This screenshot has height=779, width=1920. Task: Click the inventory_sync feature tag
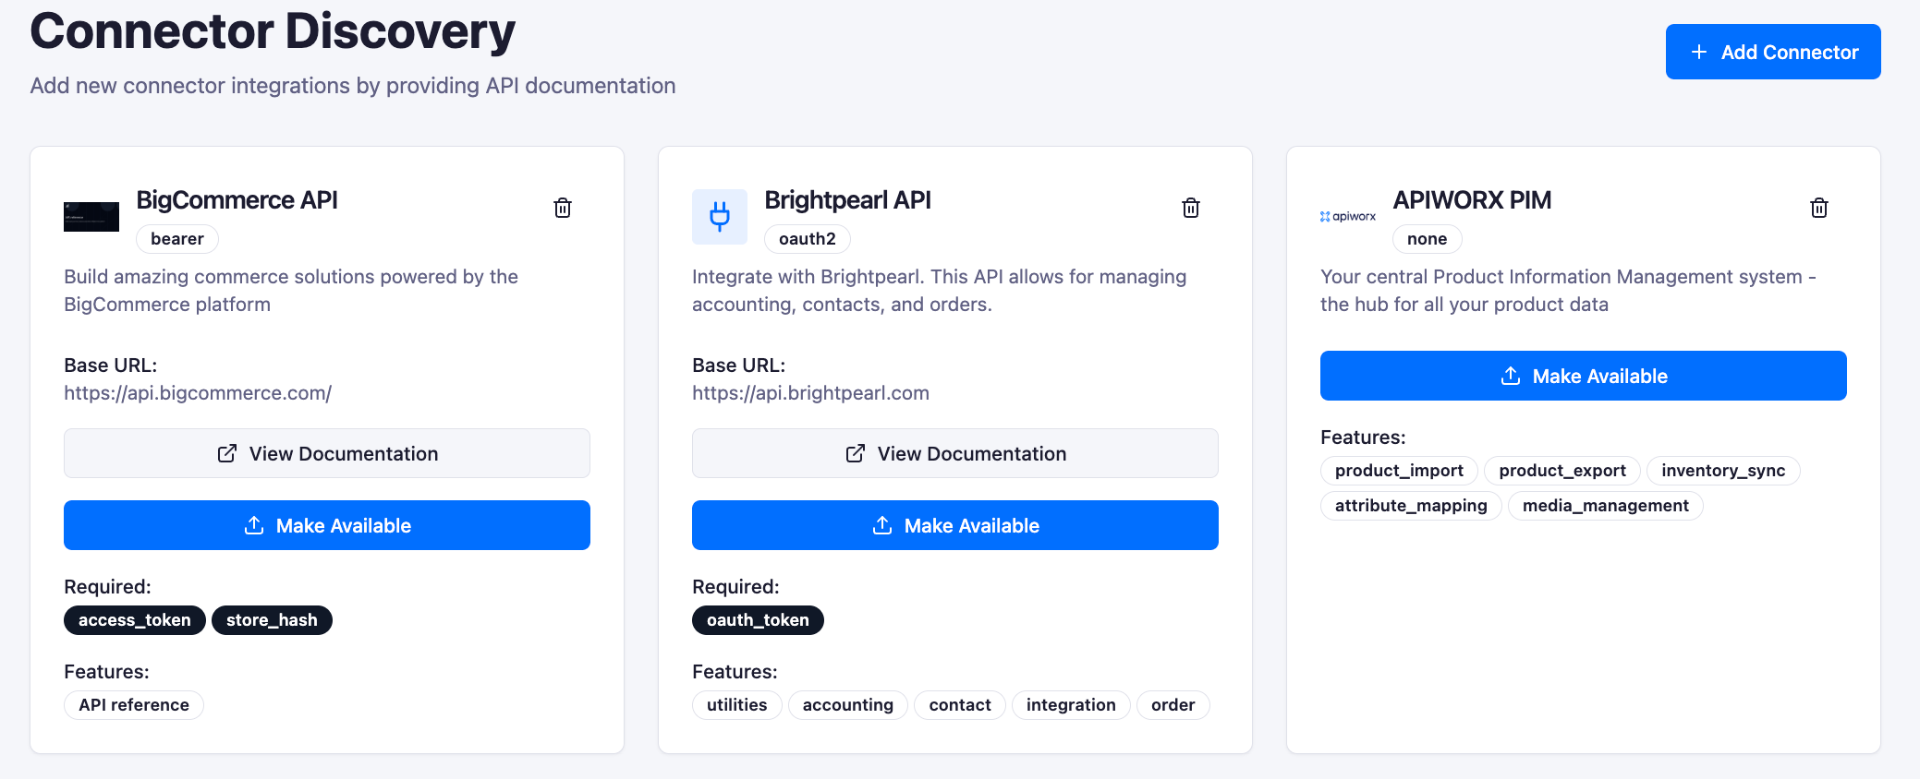(1722, 470)
